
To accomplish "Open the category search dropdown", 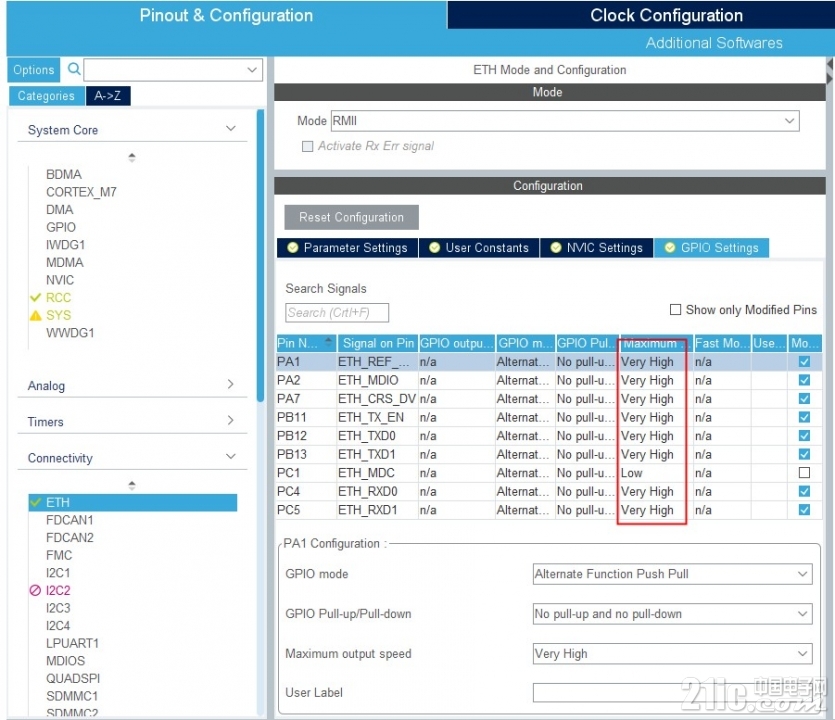I will [252, 70].
